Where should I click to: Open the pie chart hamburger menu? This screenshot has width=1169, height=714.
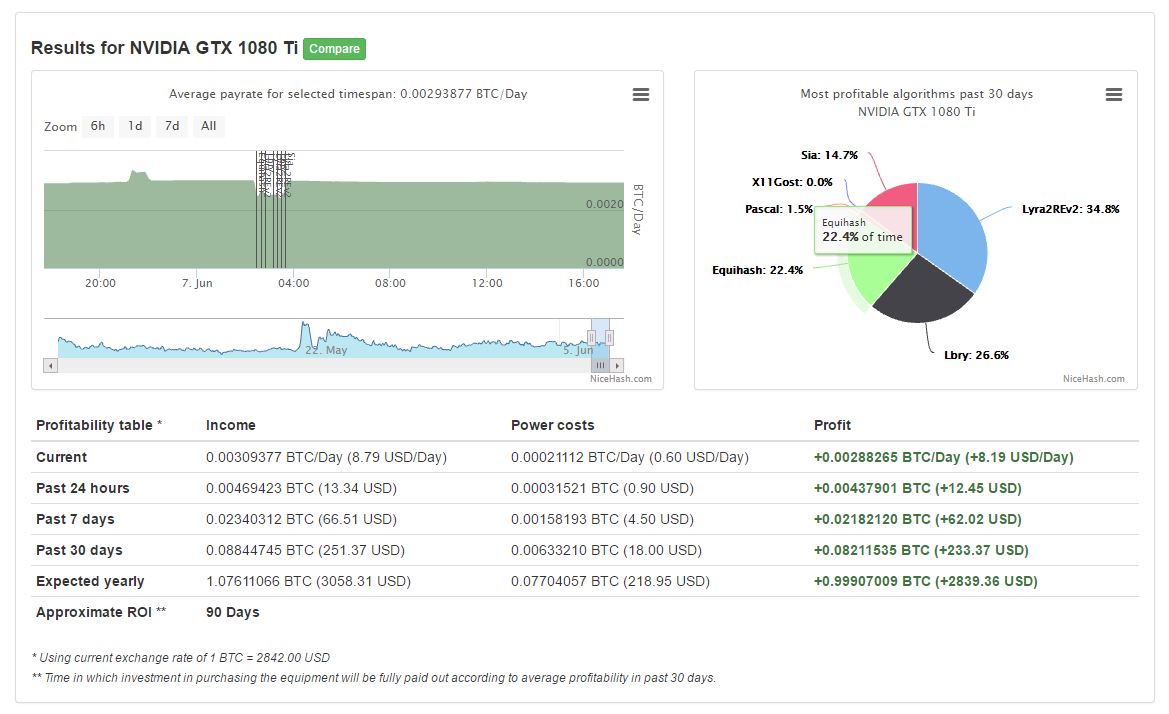pos(1113,95)
